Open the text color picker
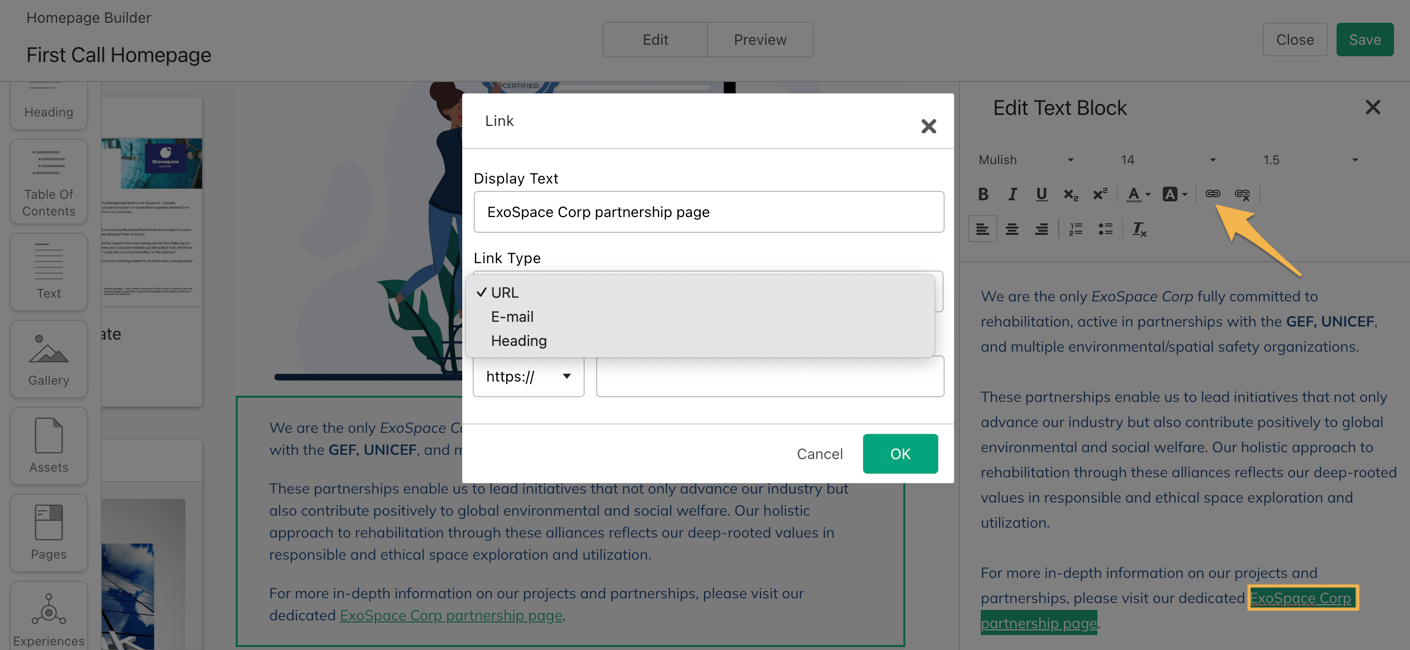This screenshot has height=650, width=1410. pyautogui.click(x=1138, y=194)
